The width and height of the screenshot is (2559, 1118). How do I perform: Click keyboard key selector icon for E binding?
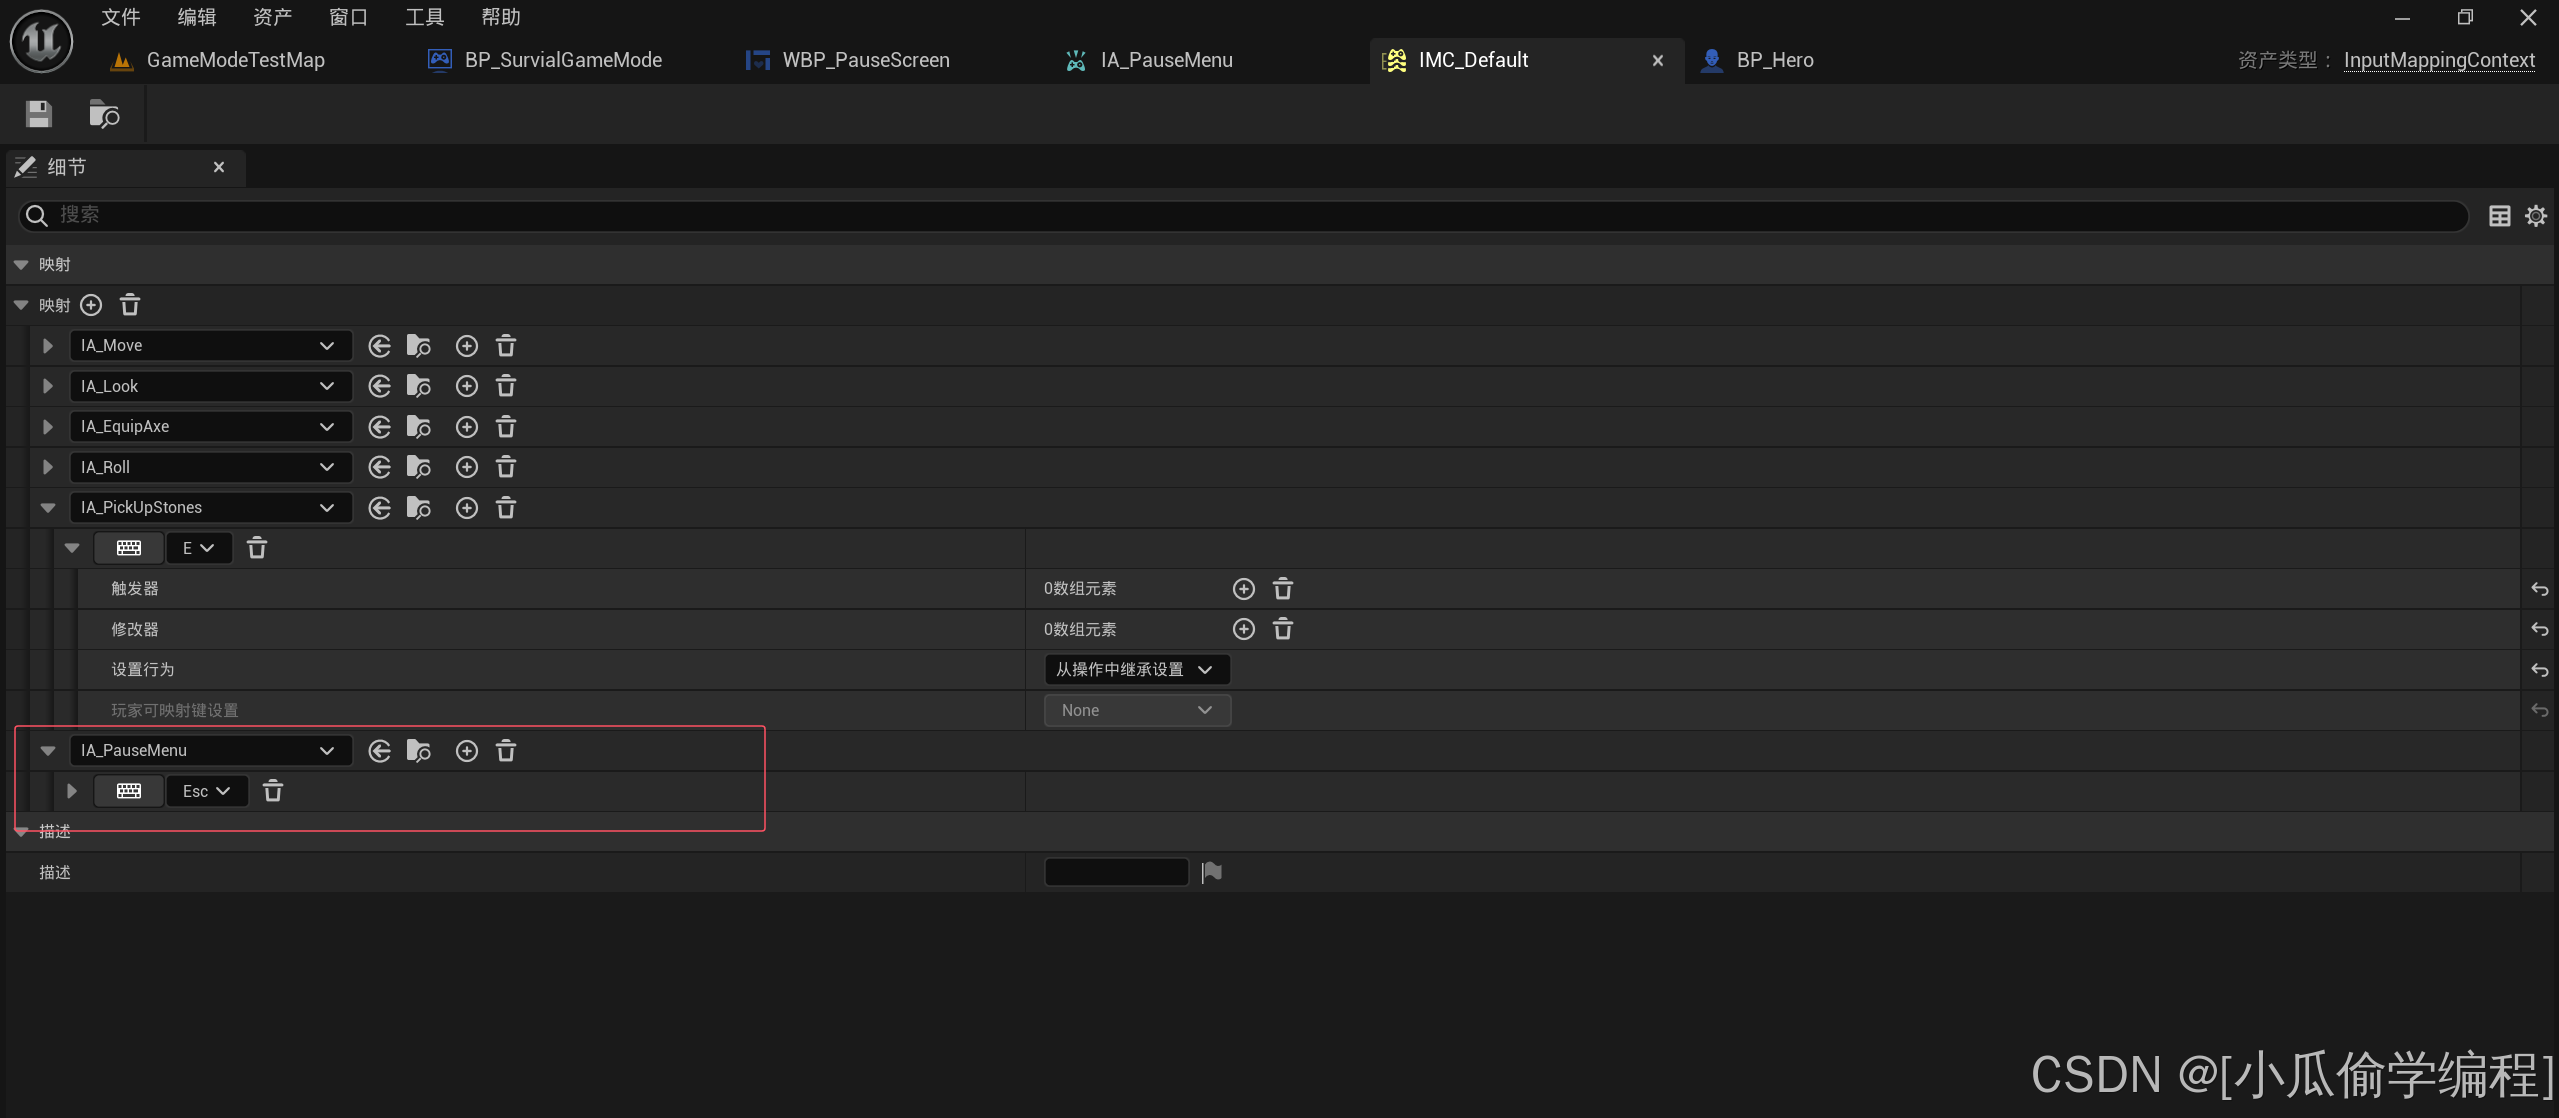129,548
